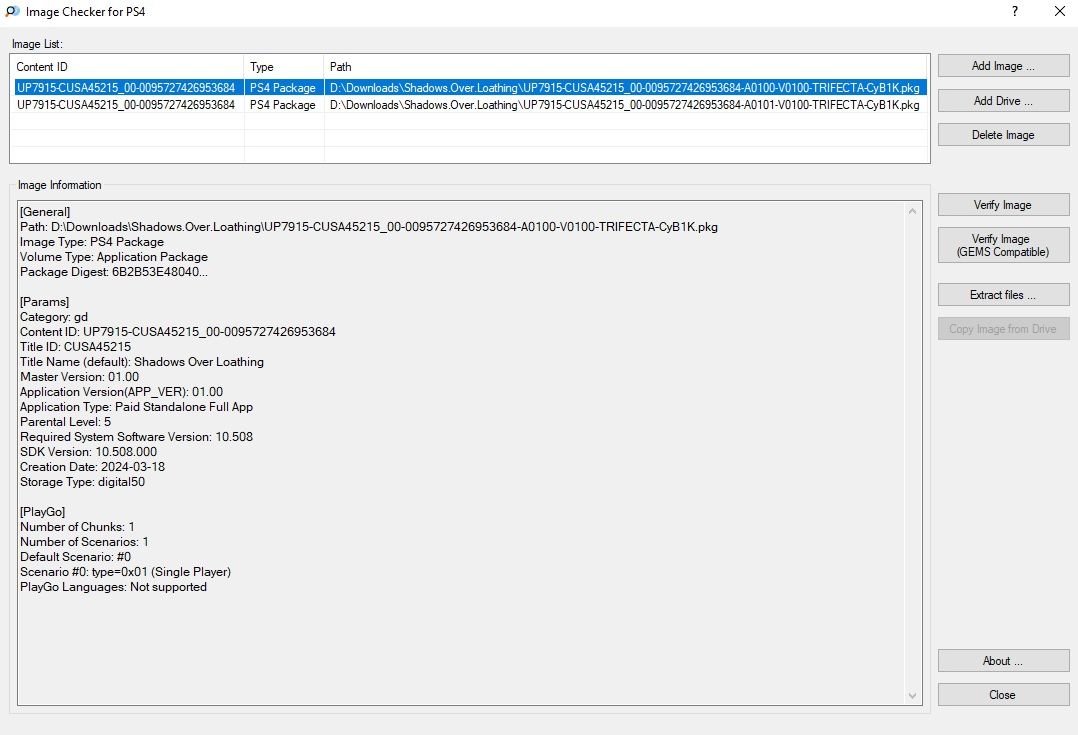Click the Scenario #0 Single Player line

[126, 572]
